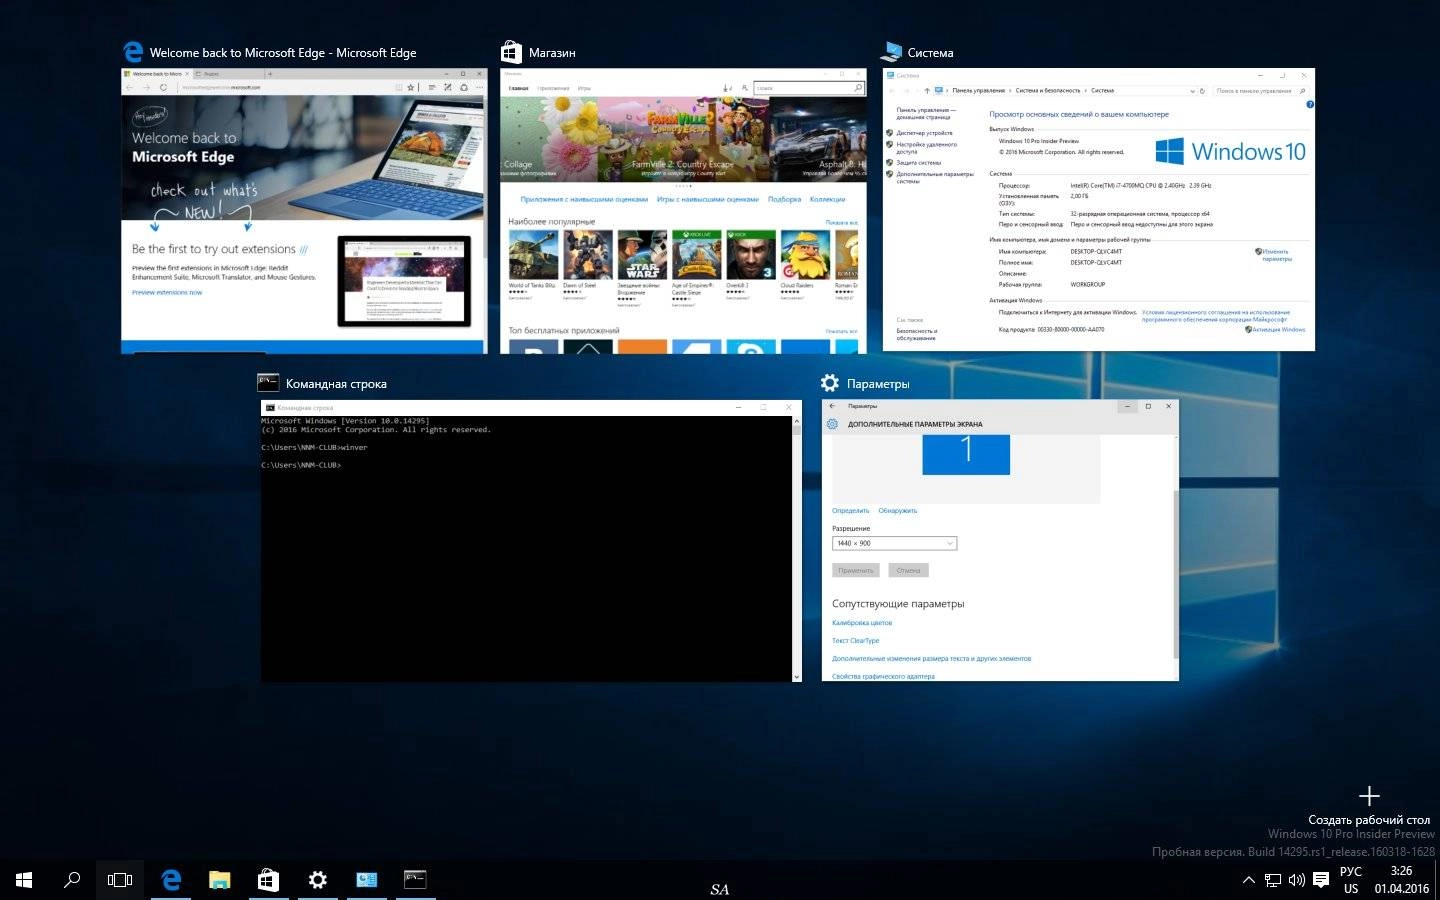Open the More (…) menu in Edge
Screen dimensions: 1440x900
[x=478, y=87]
